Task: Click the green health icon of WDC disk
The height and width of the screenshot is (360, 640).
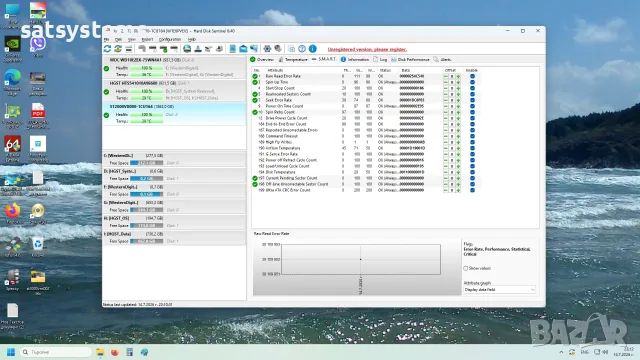Action: pos(107,69)
